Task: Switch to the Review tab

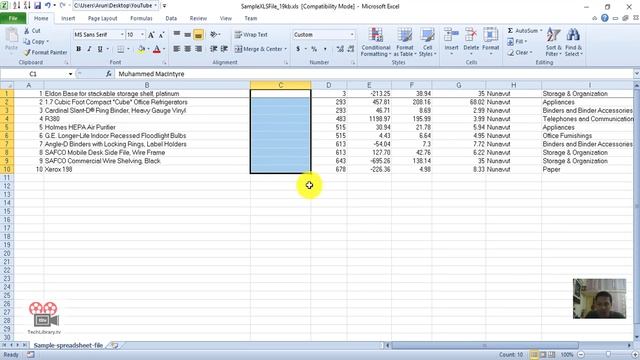Action: click(x=198, y=18)
